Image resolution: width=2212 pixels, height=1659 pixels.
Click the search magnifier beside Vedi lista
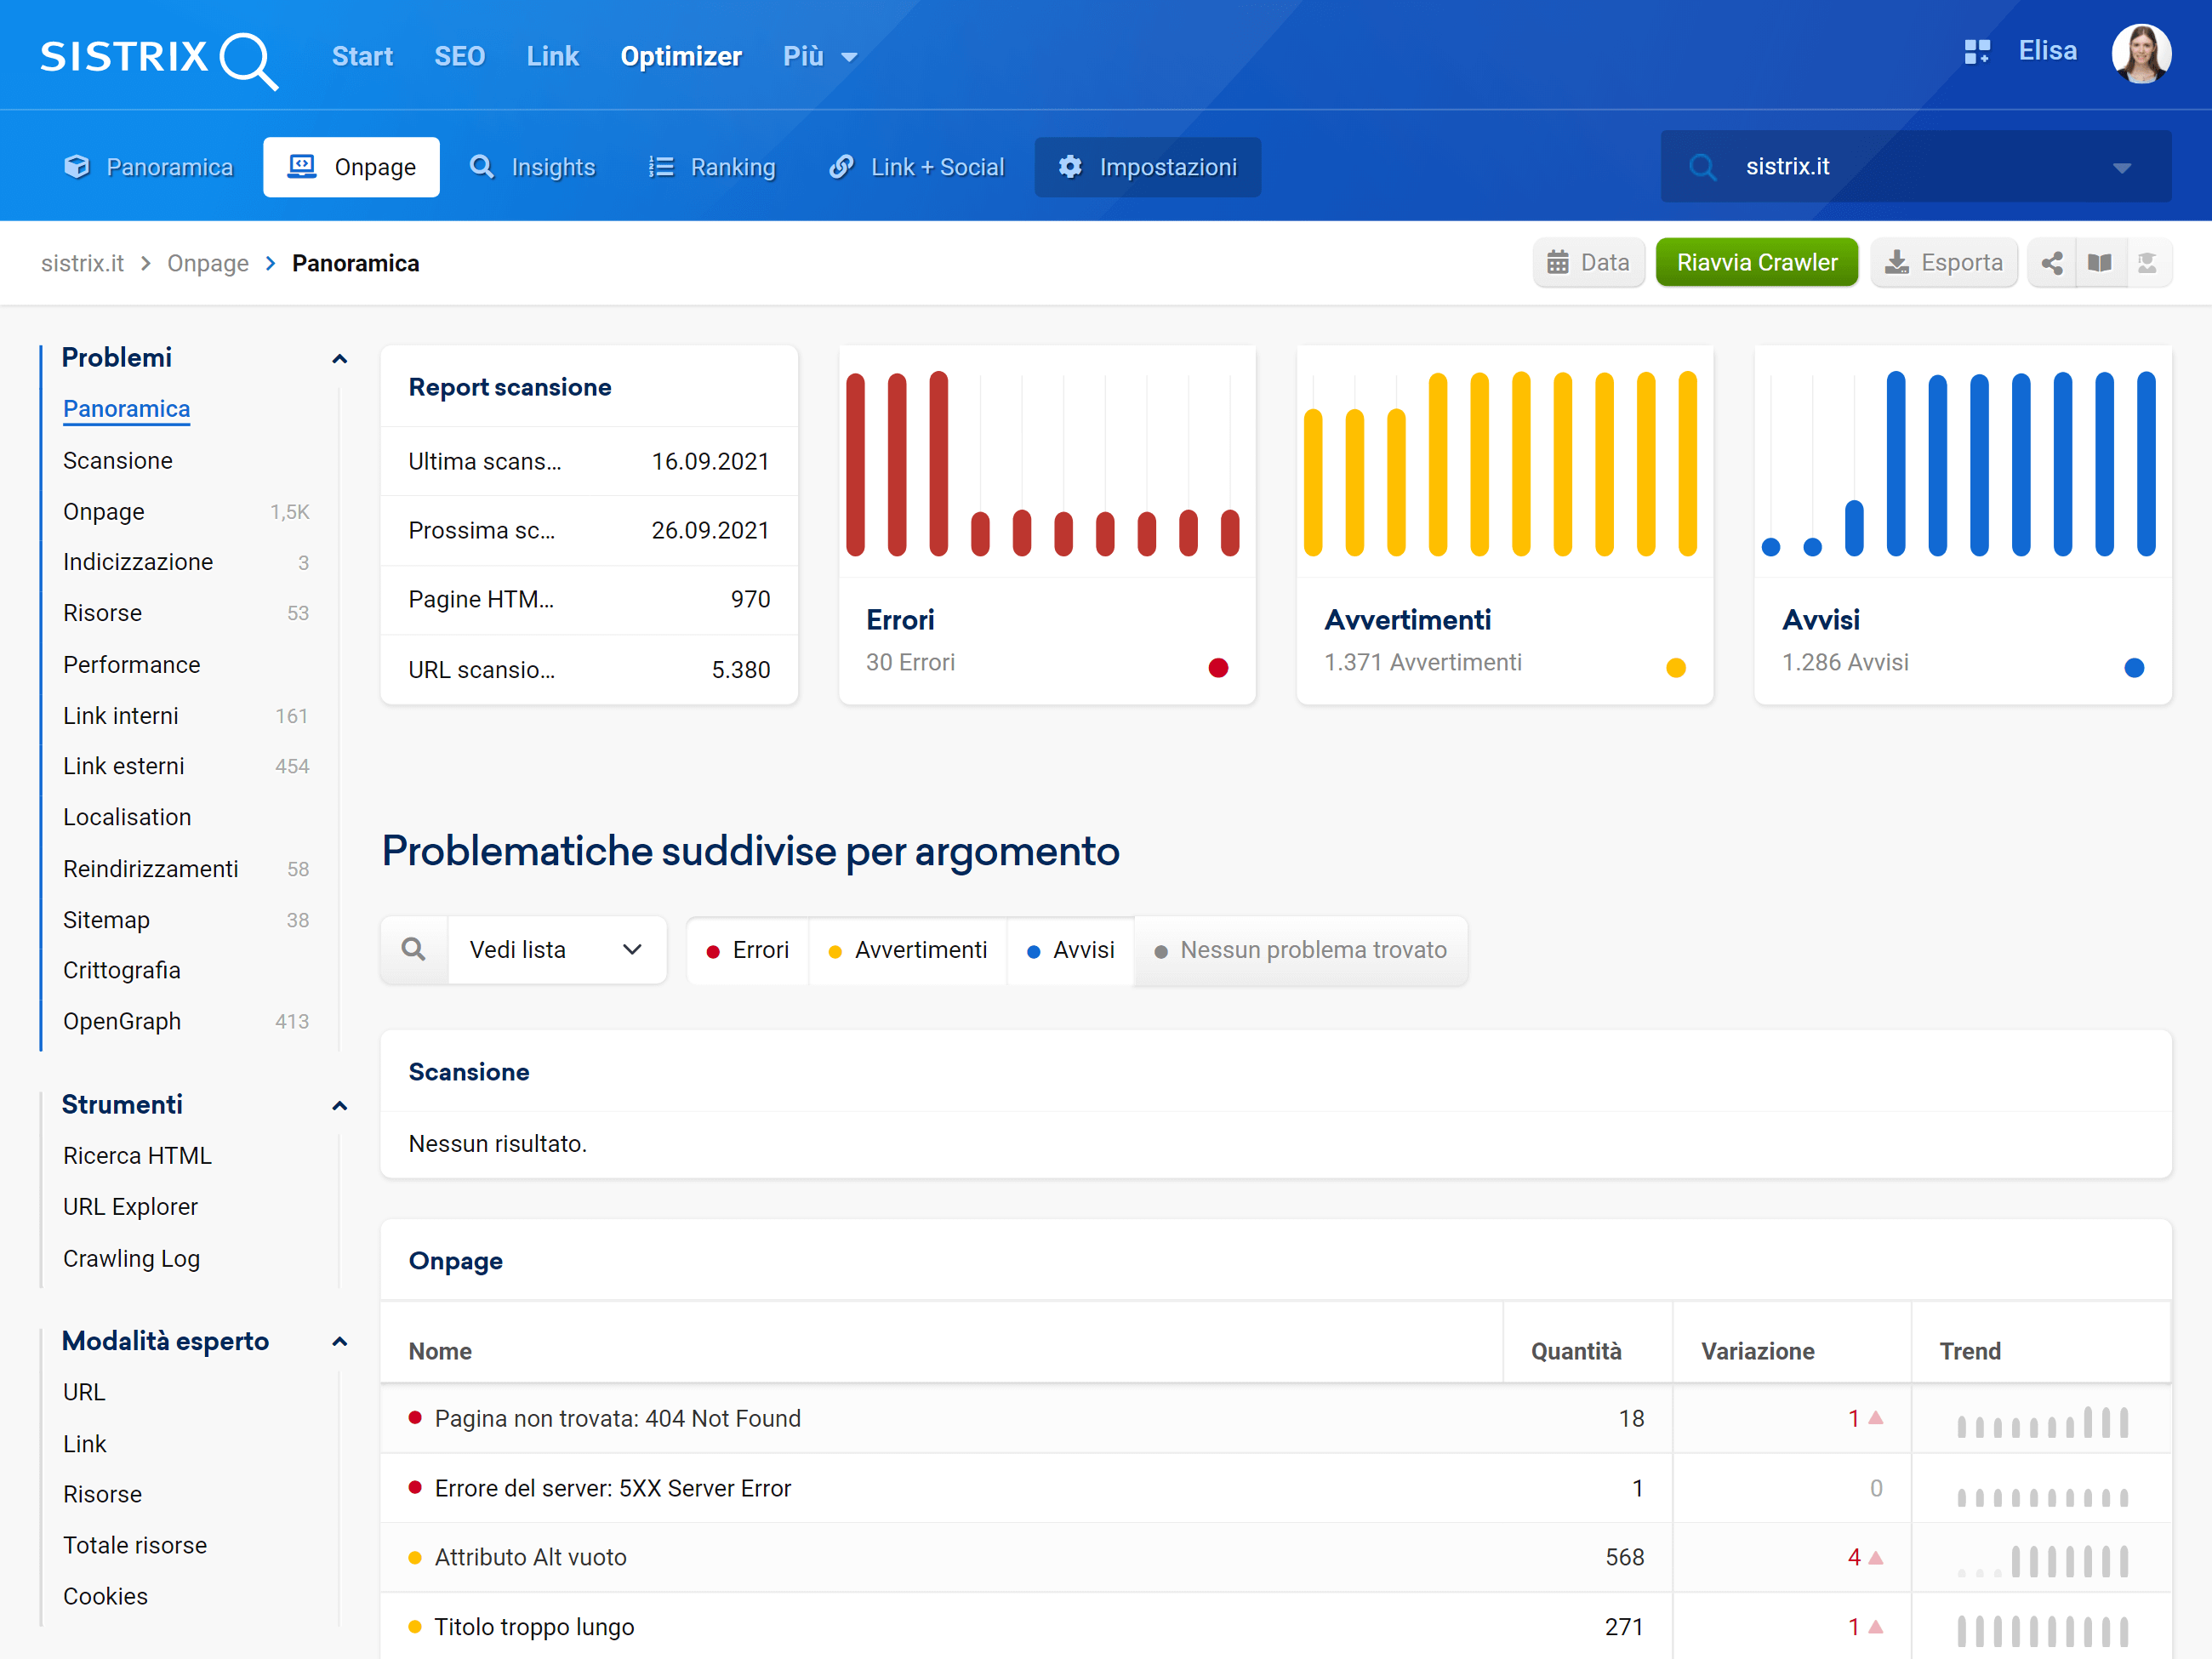point(414,949)
